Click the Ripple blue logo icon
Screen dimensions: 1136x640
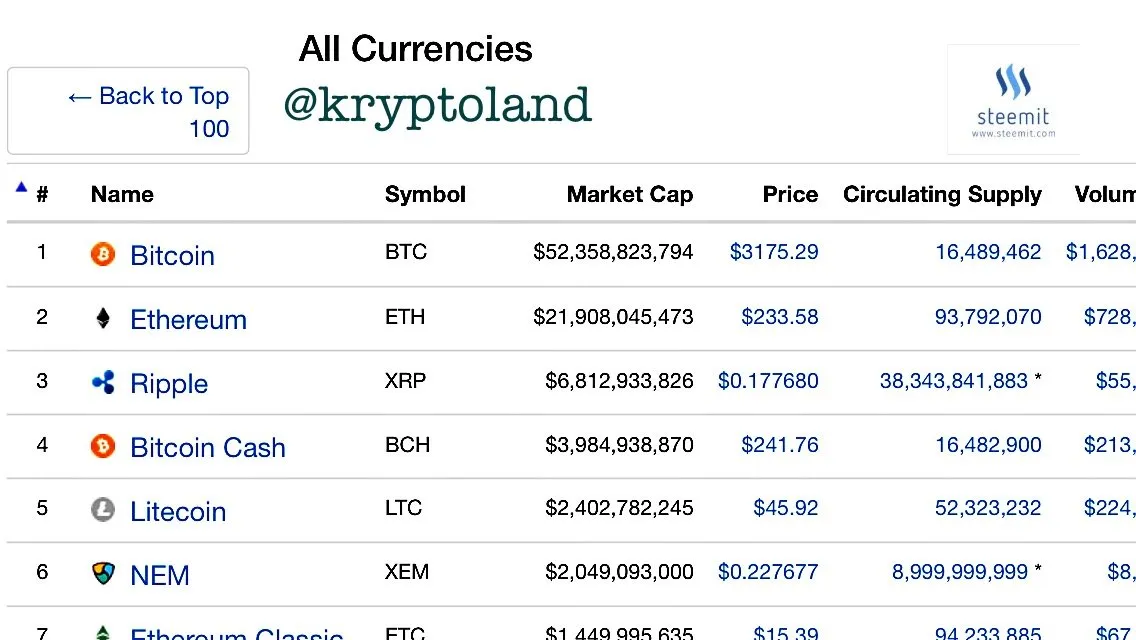tap(103, 382)
